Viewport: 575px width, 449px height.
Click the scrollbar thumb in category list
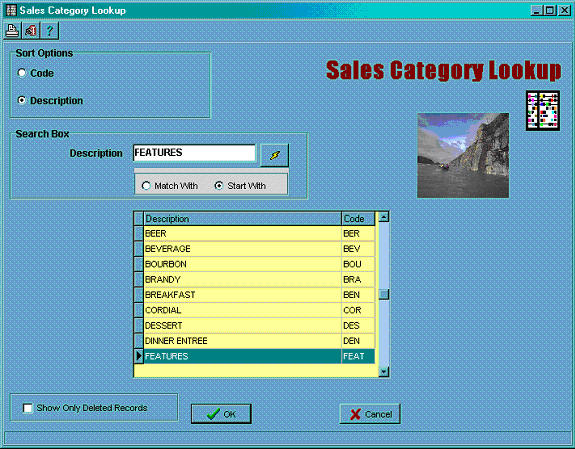tap(384, 294)
